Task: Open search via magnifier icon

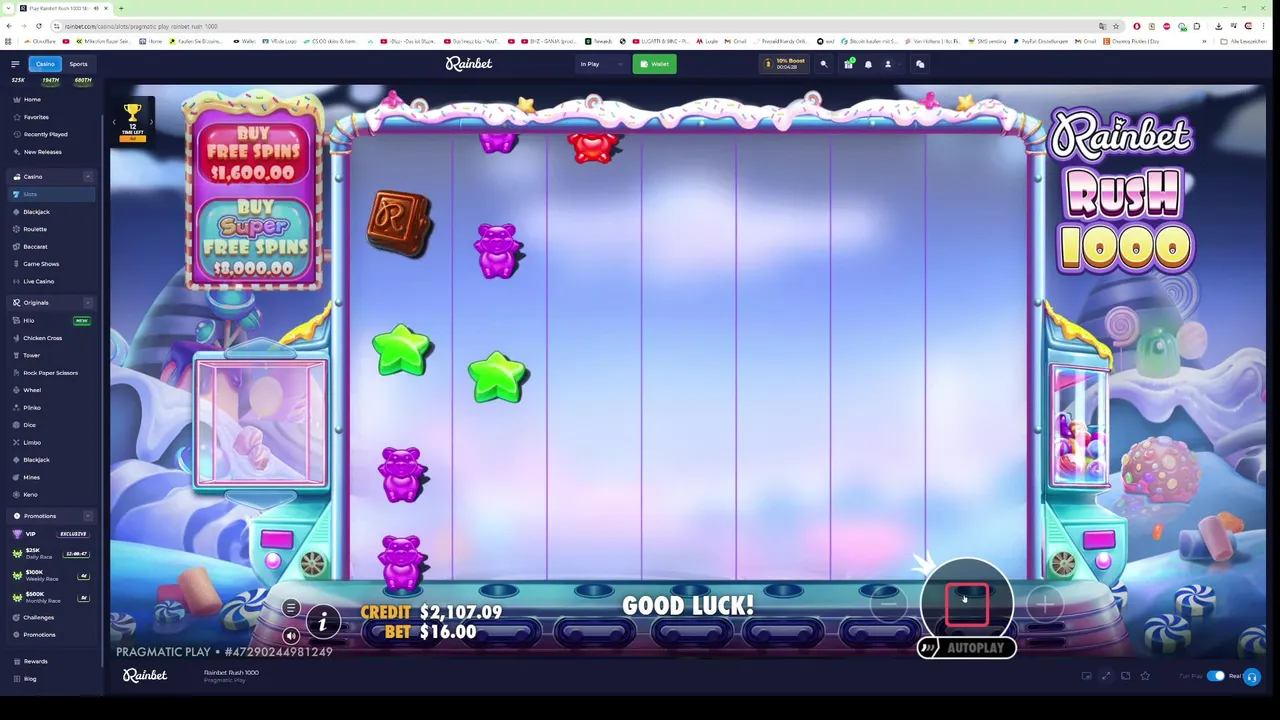Action: 824,64
